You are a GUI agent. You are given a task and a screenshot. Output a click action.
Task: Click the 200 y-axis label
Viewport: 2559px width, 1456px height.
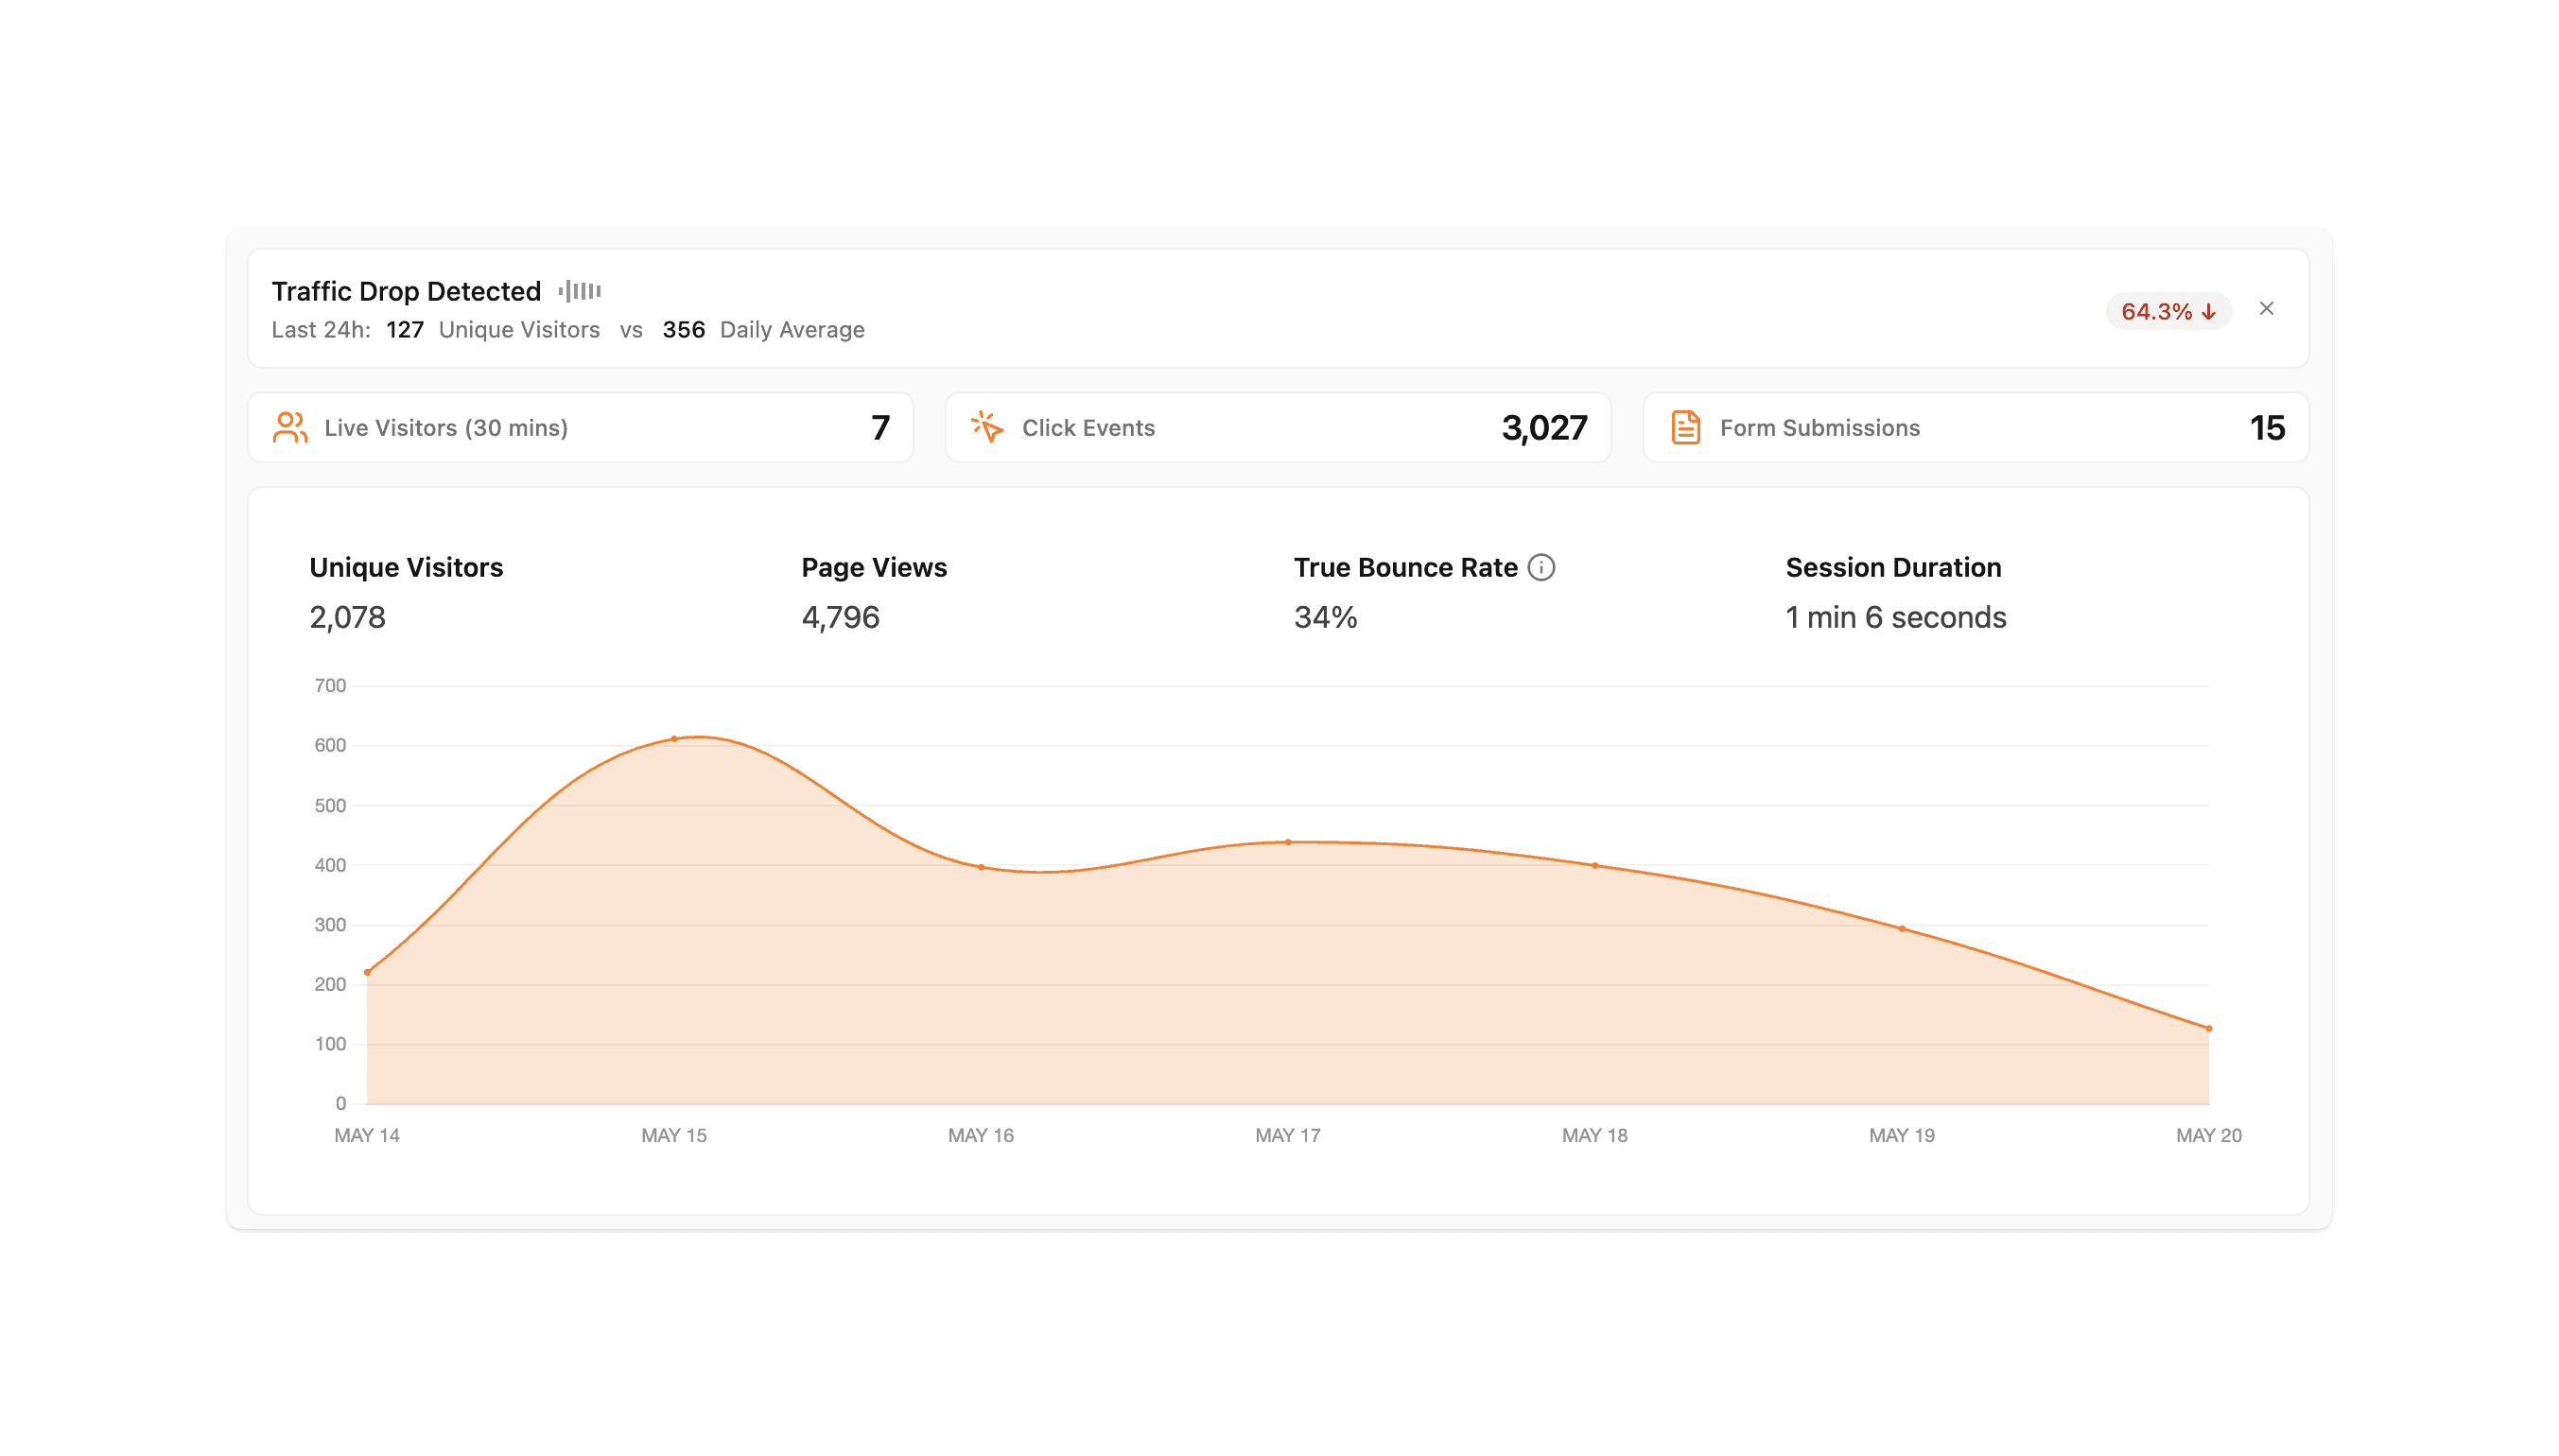(x=330, y=984)
